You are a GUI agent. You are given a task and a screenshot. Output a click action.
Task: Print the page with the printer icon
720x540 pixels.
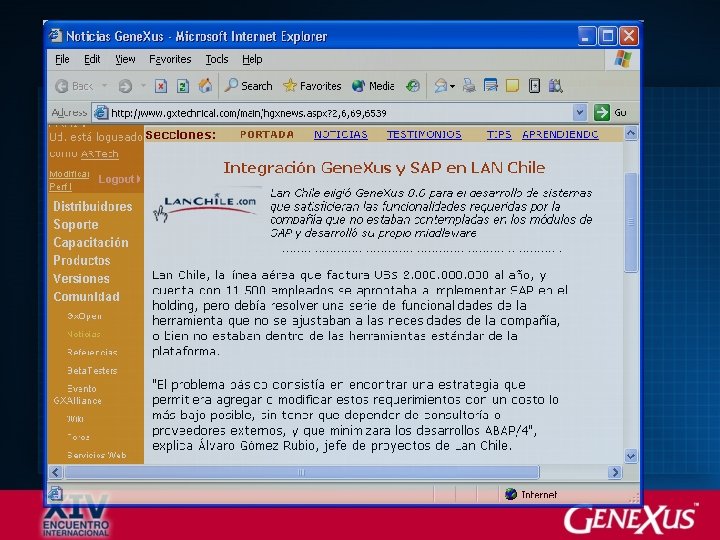(x=469, y=86)
